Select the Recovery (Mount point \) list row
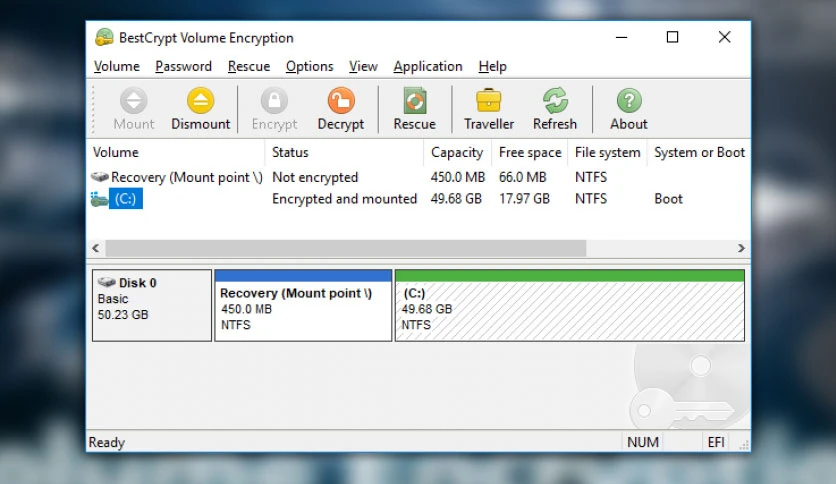Screen dimensions: 836x484 click(418, 177)
